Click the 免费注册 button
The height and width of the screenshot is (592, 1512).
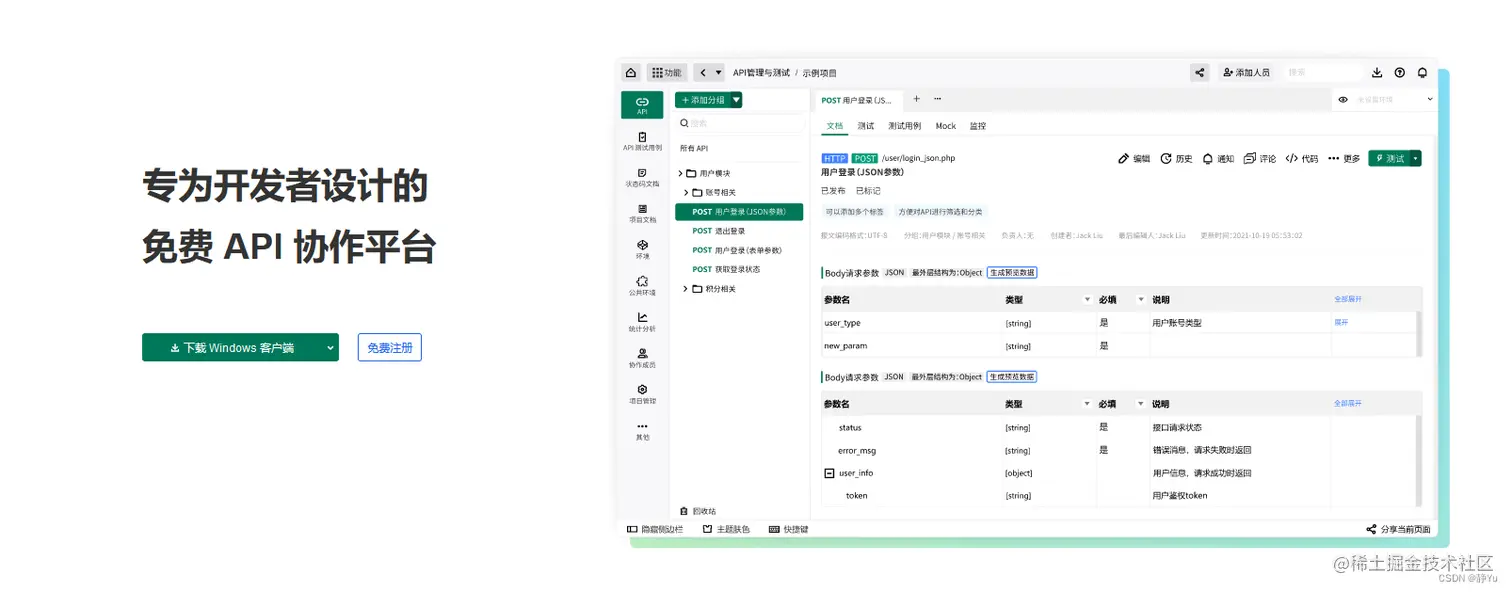[389, 347]
